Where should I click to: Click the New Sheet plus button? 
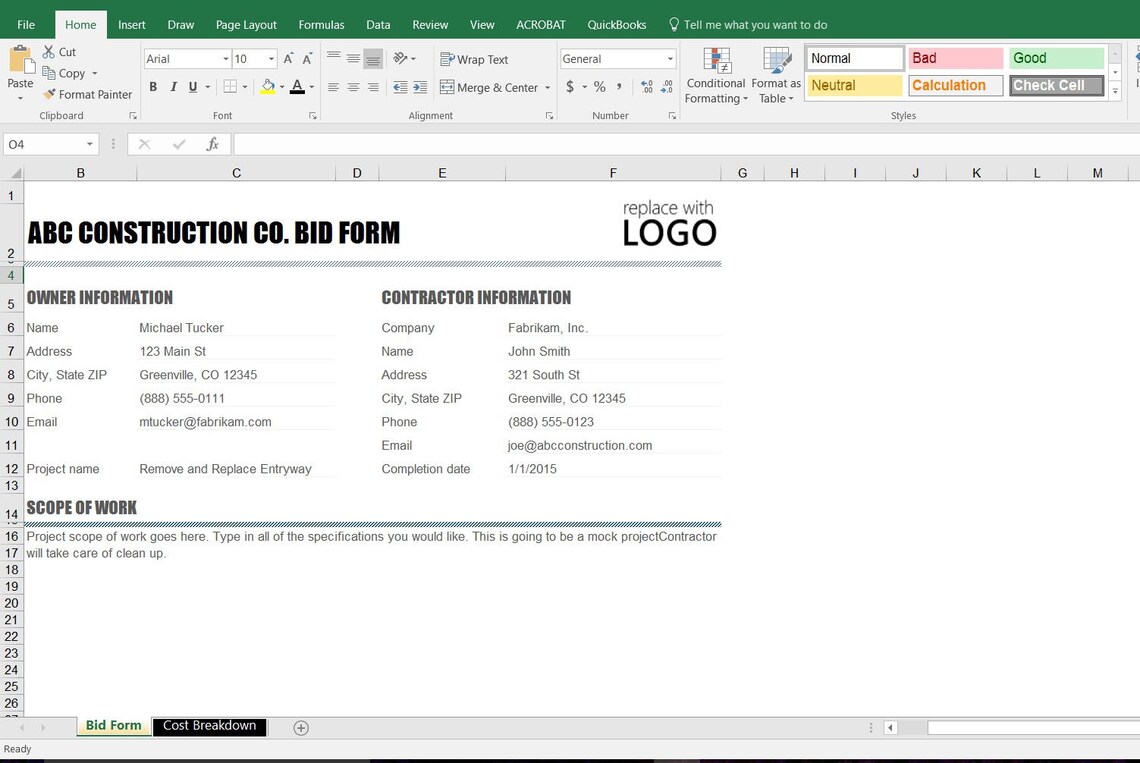tap(300, 727)
